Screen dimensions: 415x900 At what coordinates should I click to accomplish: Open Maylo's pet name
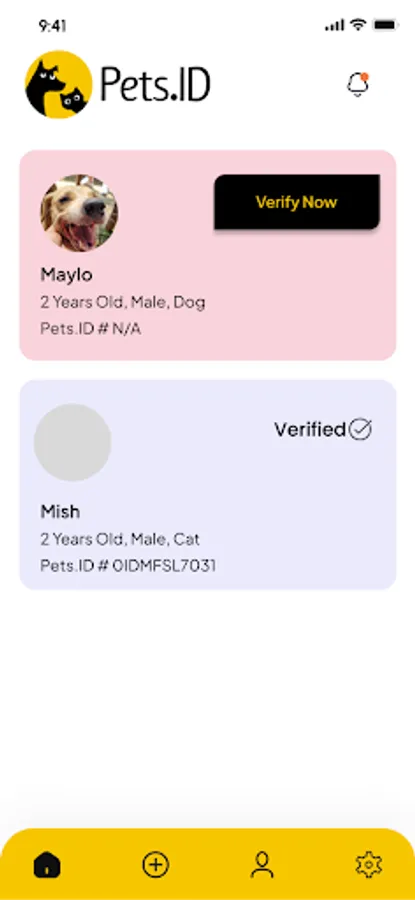point(67,275)
